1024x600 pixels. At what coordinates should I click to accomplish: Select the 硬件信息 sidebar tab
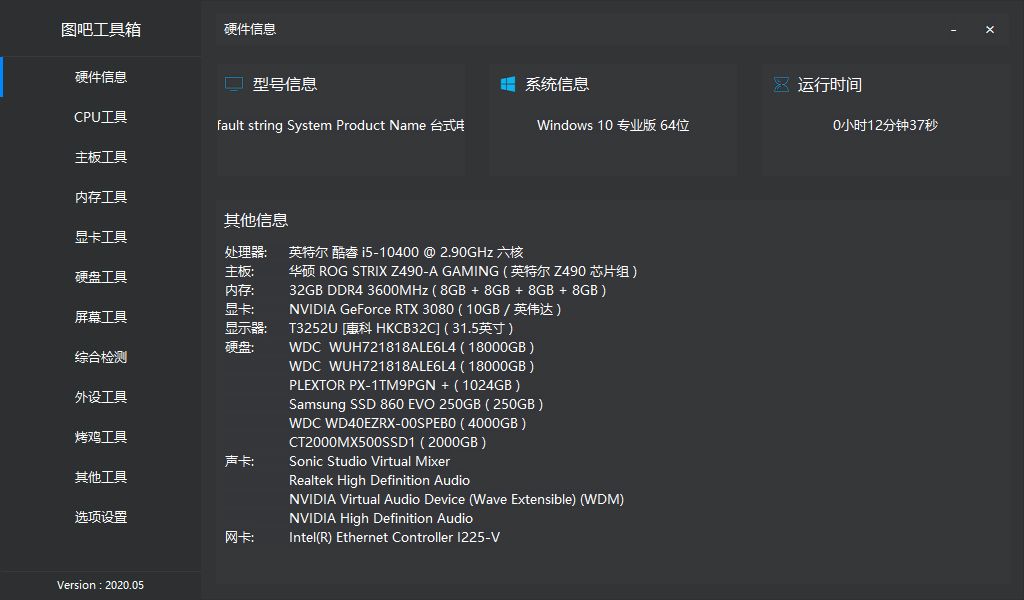(x=101, y=77)
